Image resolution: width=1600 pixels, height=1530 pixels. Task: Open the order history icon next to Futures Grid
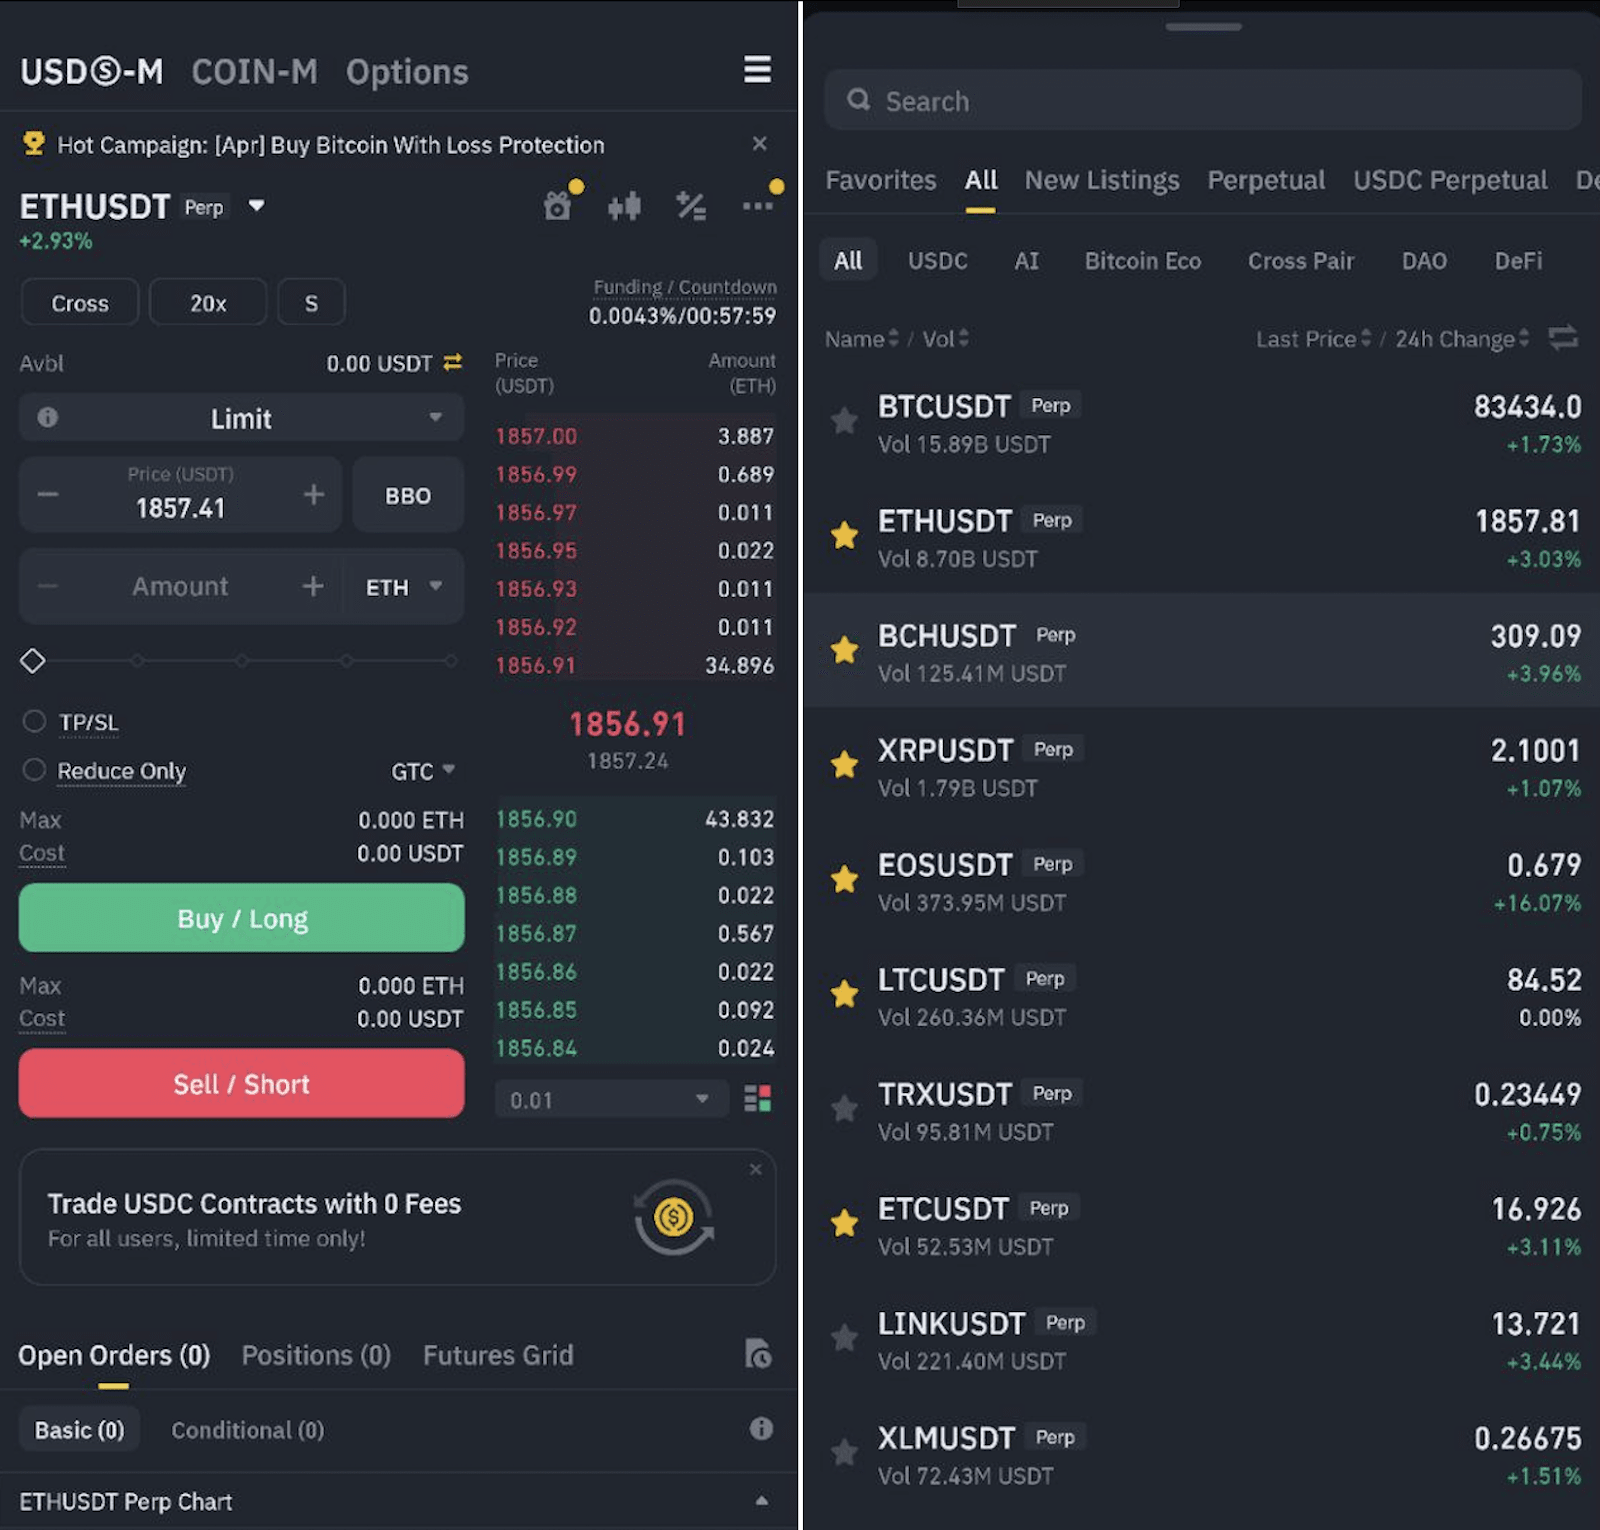(759, 1353)
